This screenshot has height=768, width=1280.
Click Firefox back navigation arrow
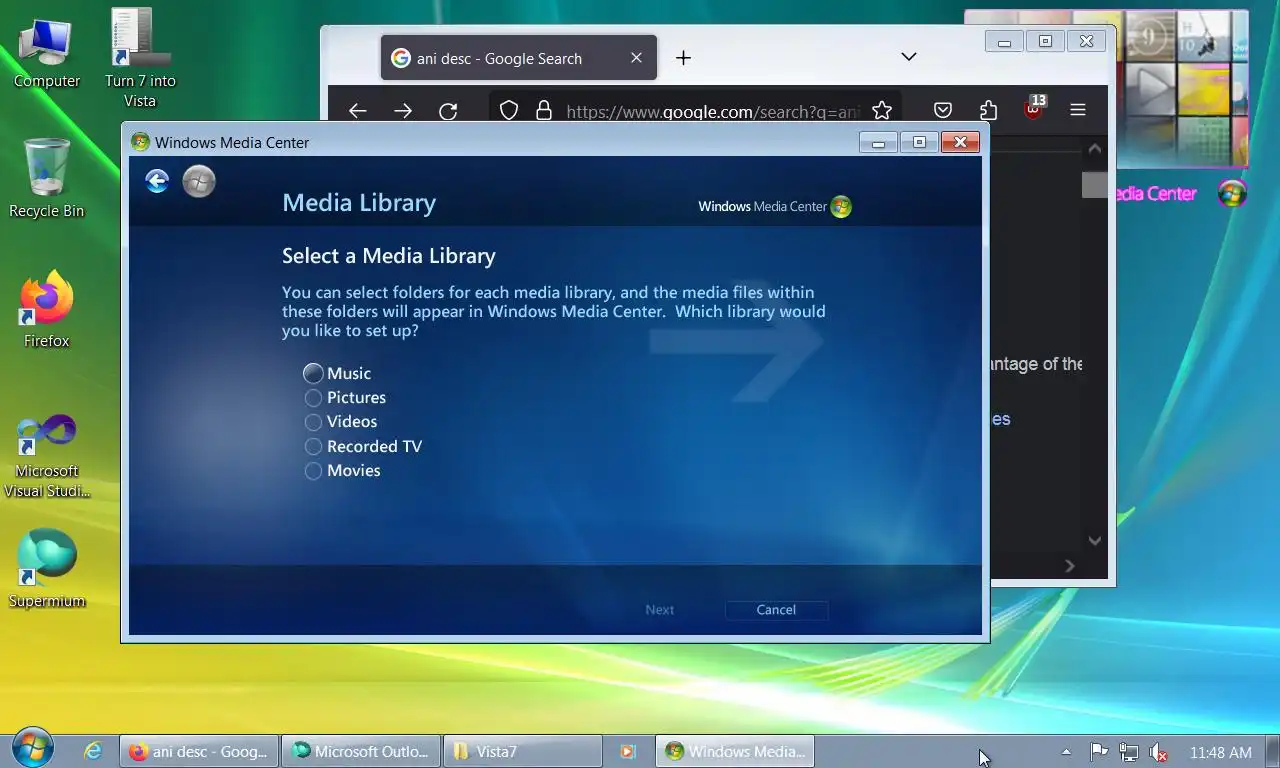pyautogui.click(x=357, y=111)
